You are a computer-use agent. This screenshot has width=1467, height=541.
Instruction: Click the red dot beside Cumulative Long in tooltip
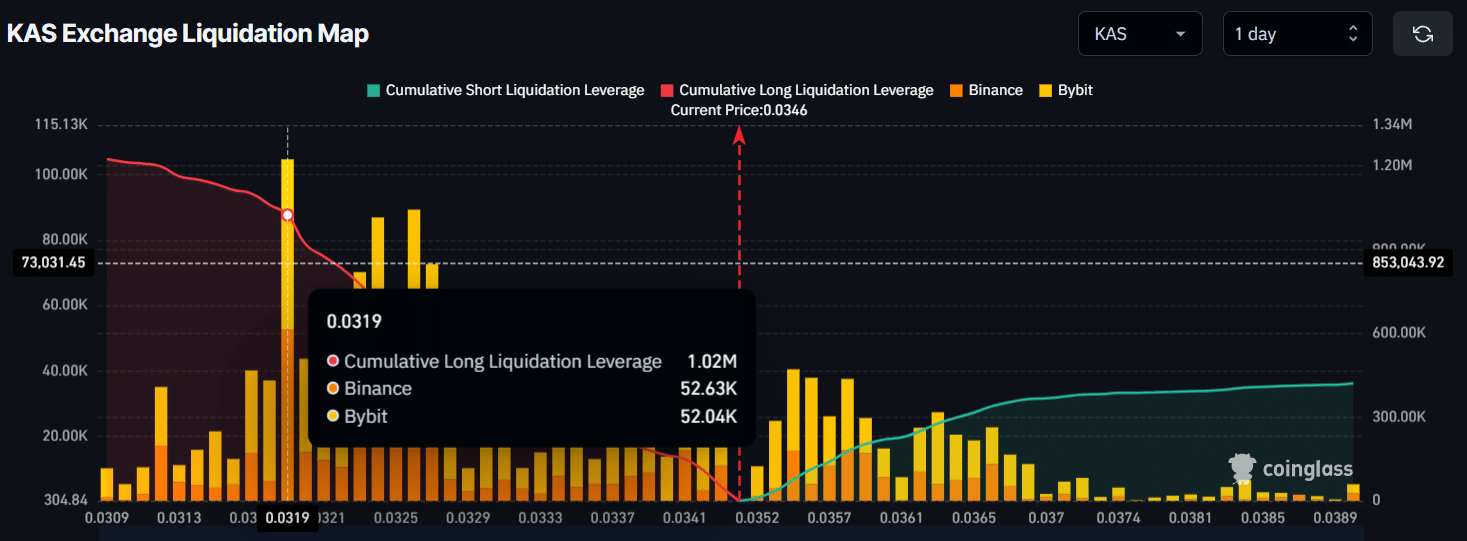click(333, 361)
